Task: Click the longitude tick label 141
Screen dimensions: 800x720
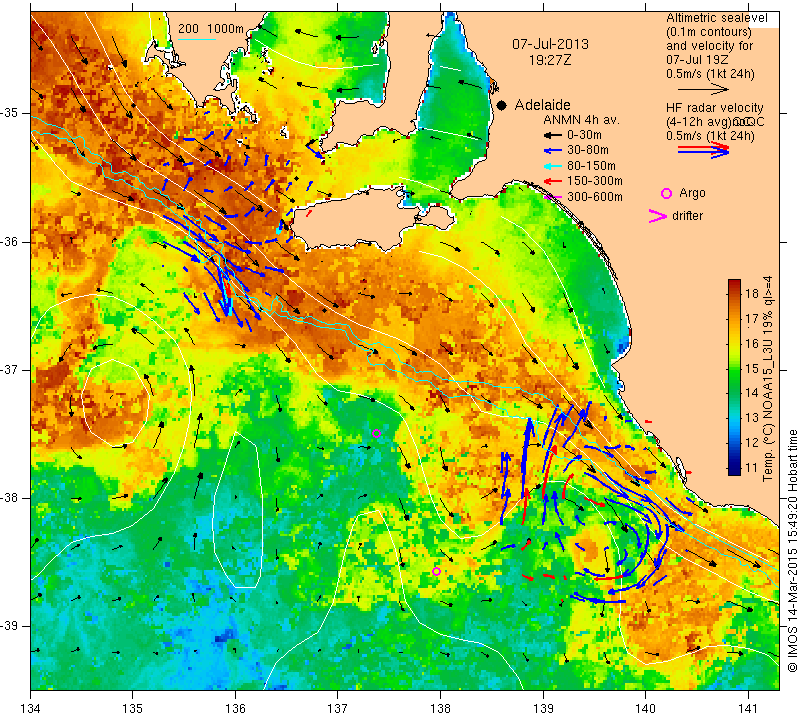Action: click(x=748, y=709)
